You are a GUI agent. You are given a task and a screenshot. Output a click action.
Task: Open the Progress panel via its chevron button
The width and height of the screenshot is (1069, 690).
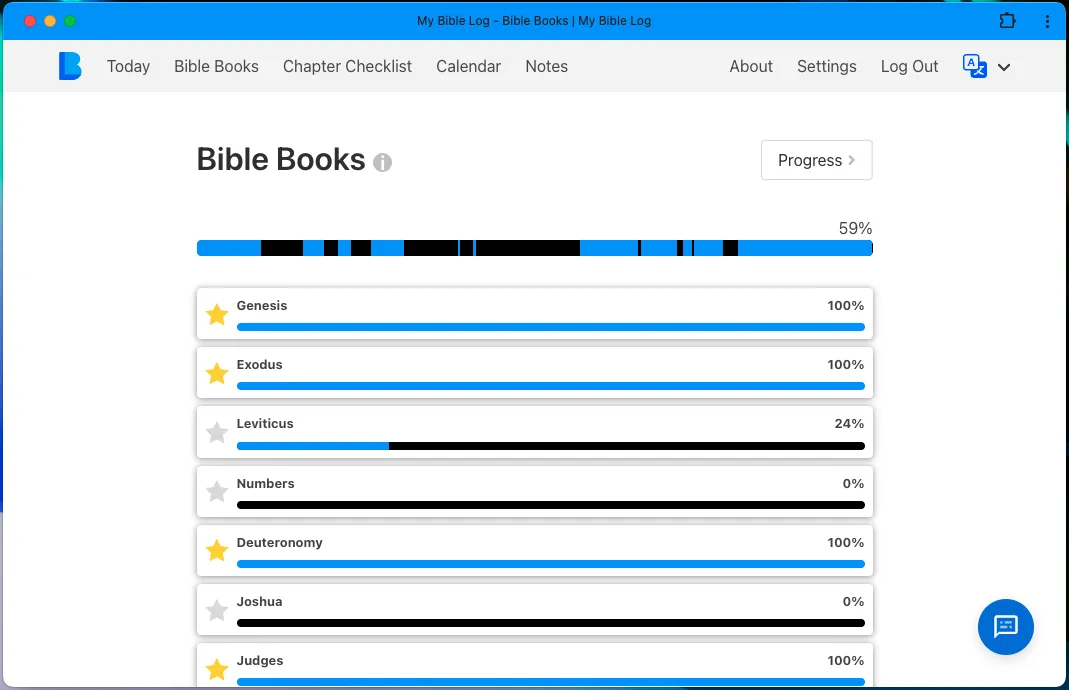point(816,160)
